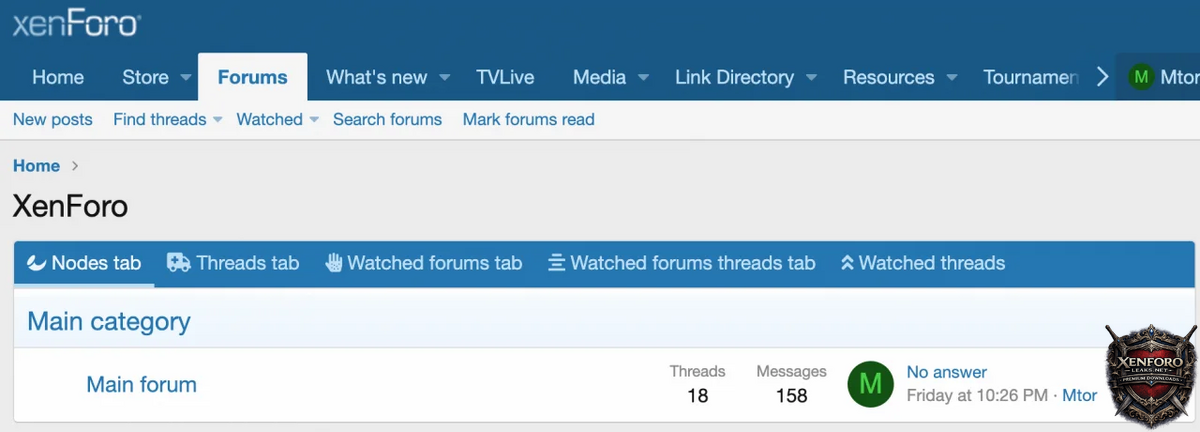Expand the Store dropdown arrow
1200x432 pixels.
click(186, 78)
